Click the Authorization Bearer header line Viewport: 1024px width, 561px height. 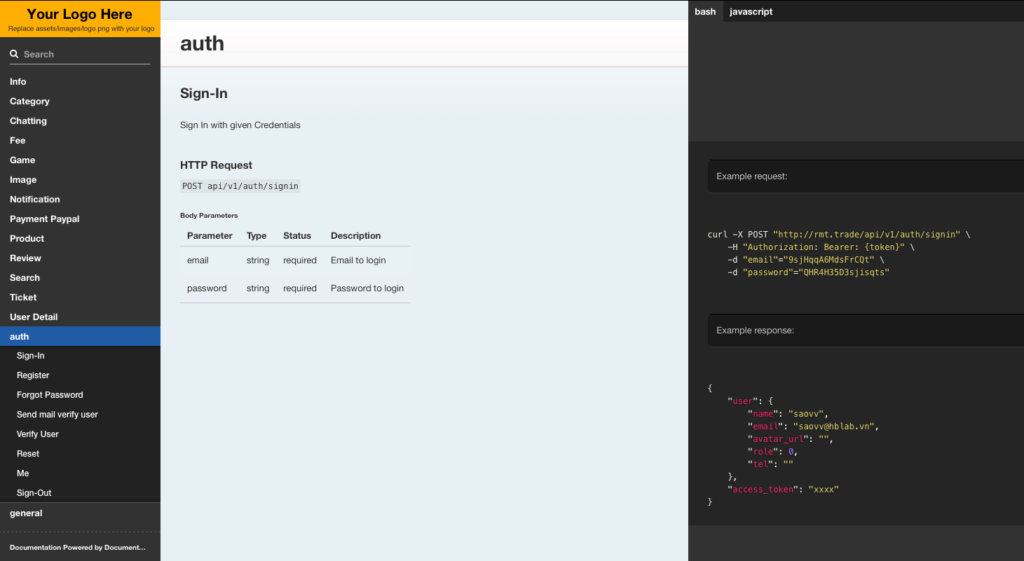821,247
